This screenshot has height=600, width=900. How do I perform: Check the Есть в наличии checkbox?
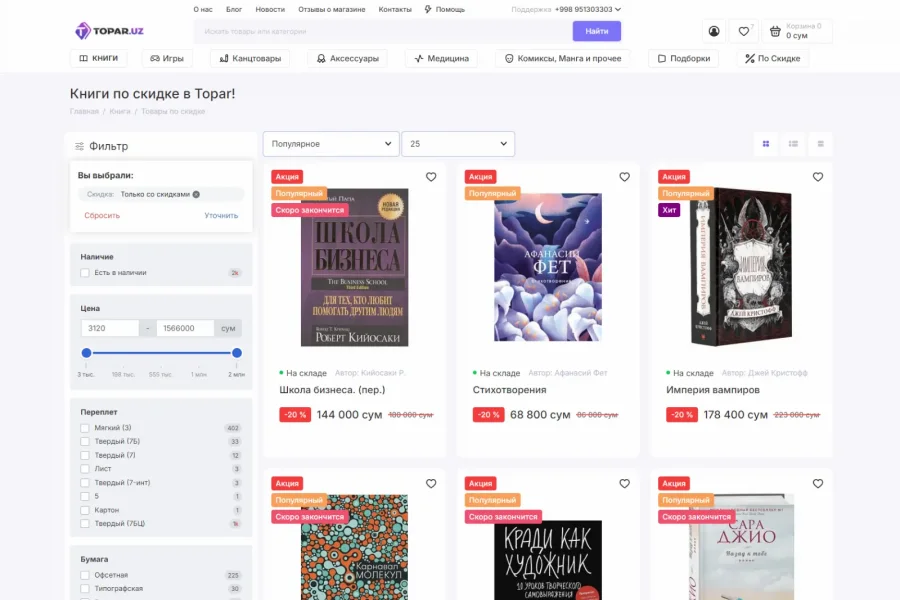(x=85, y=273)
